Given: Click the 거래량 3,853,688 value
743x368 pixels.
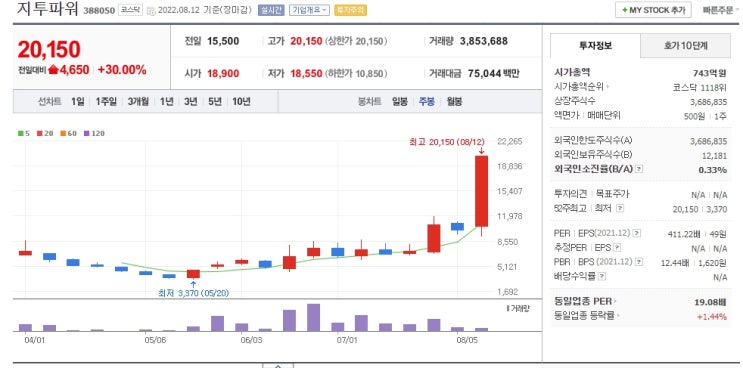Looking at the screenshot, I should click(484, 41).
